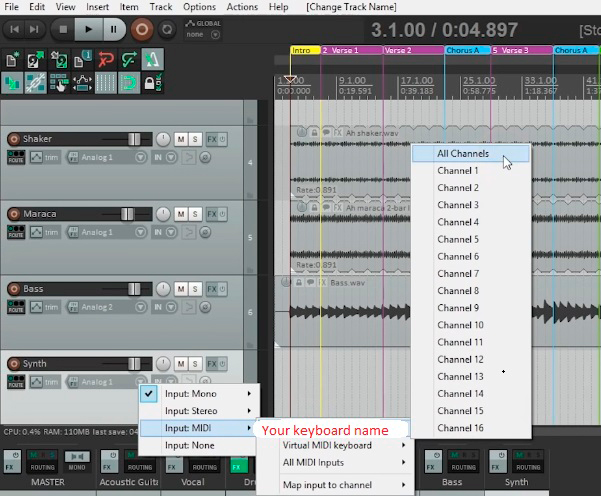This screenshot has height=496, width=601.
Task: Mute the Bass track
Action: (181, 289)
